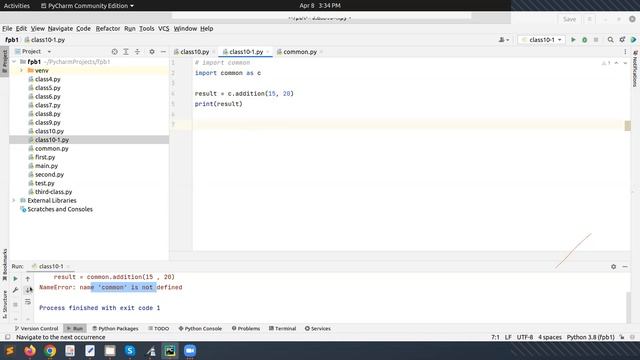This screenshot has width=640, height=360.
Task: Expand External Libraries node
Action: (14, 200)
